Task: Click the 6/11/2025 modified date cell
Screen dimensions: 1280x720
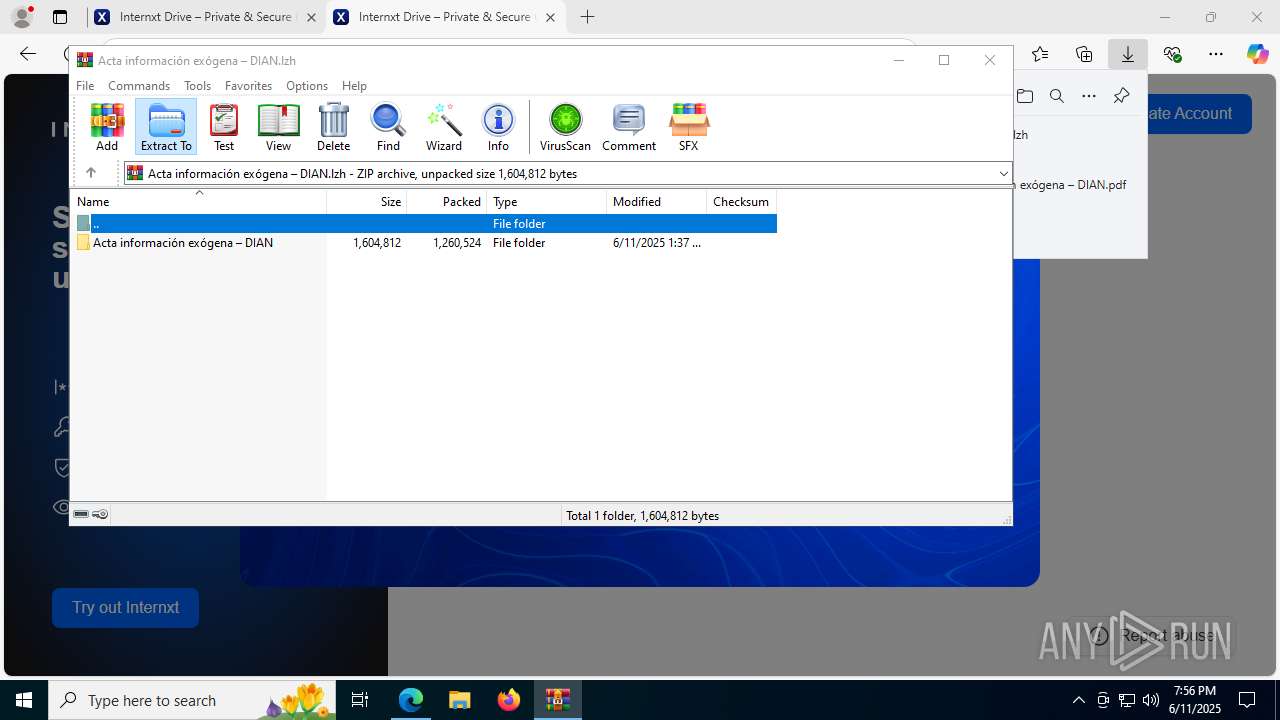Action: point(657,243)
